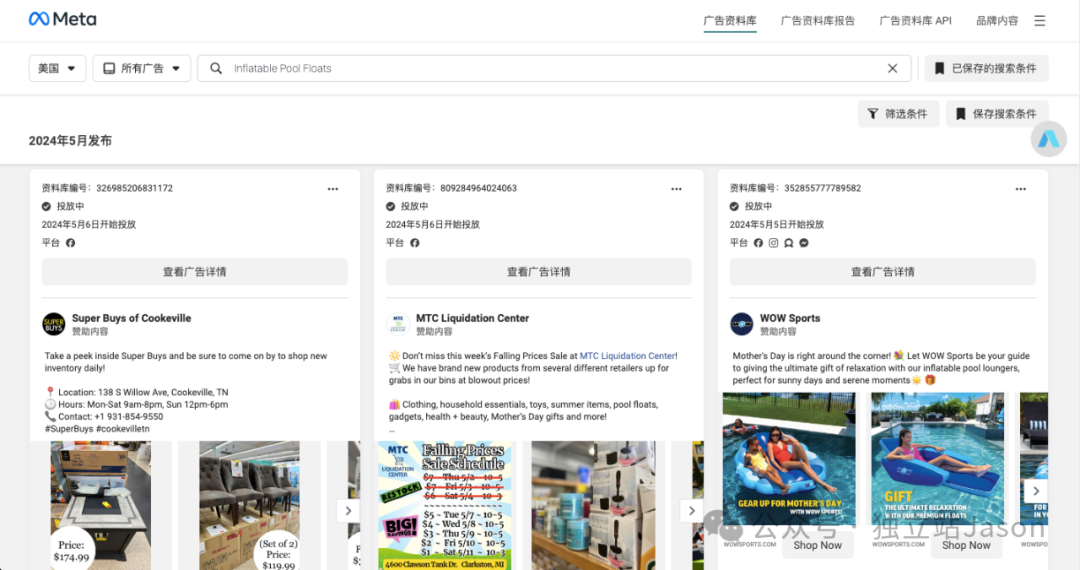The height and width of the screenshot is (570, 1080).
Task: Click Shop Now under GIFT float image
Action: coord(966,545)
